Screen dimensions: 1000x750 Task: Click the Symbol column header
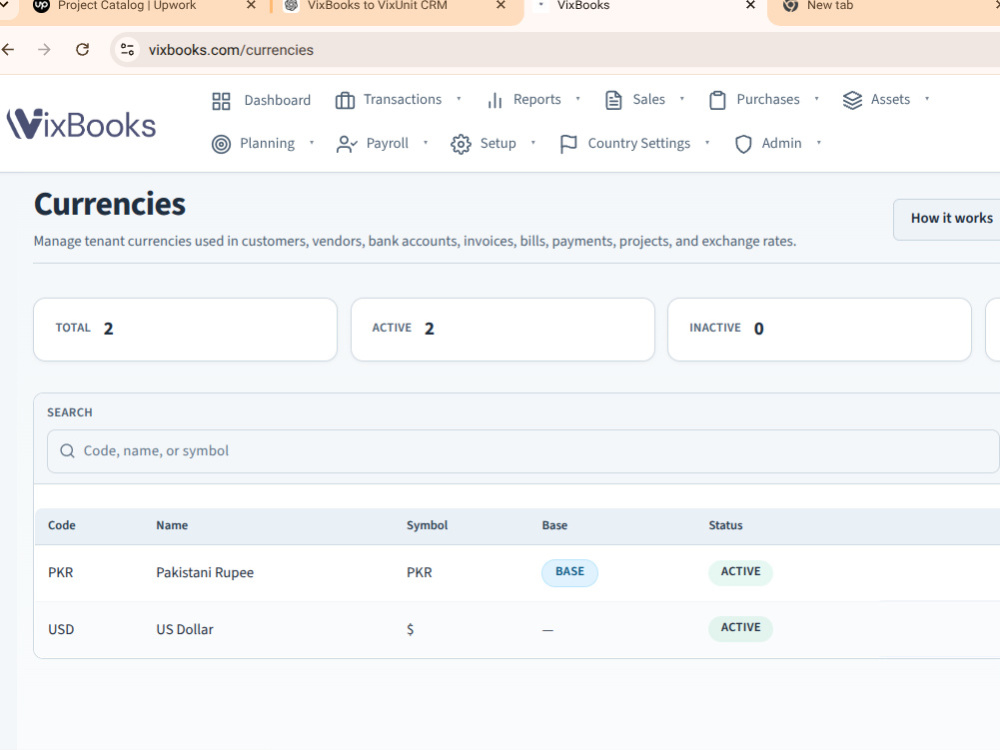(x=427, y=526)
